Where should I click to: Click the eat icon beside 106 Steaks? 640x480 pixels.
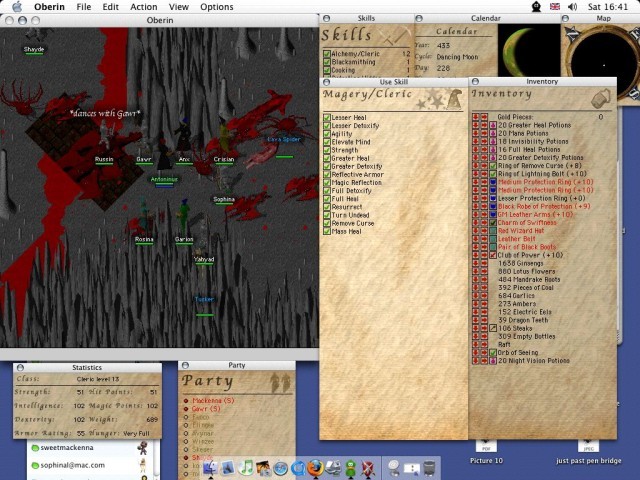493,328
